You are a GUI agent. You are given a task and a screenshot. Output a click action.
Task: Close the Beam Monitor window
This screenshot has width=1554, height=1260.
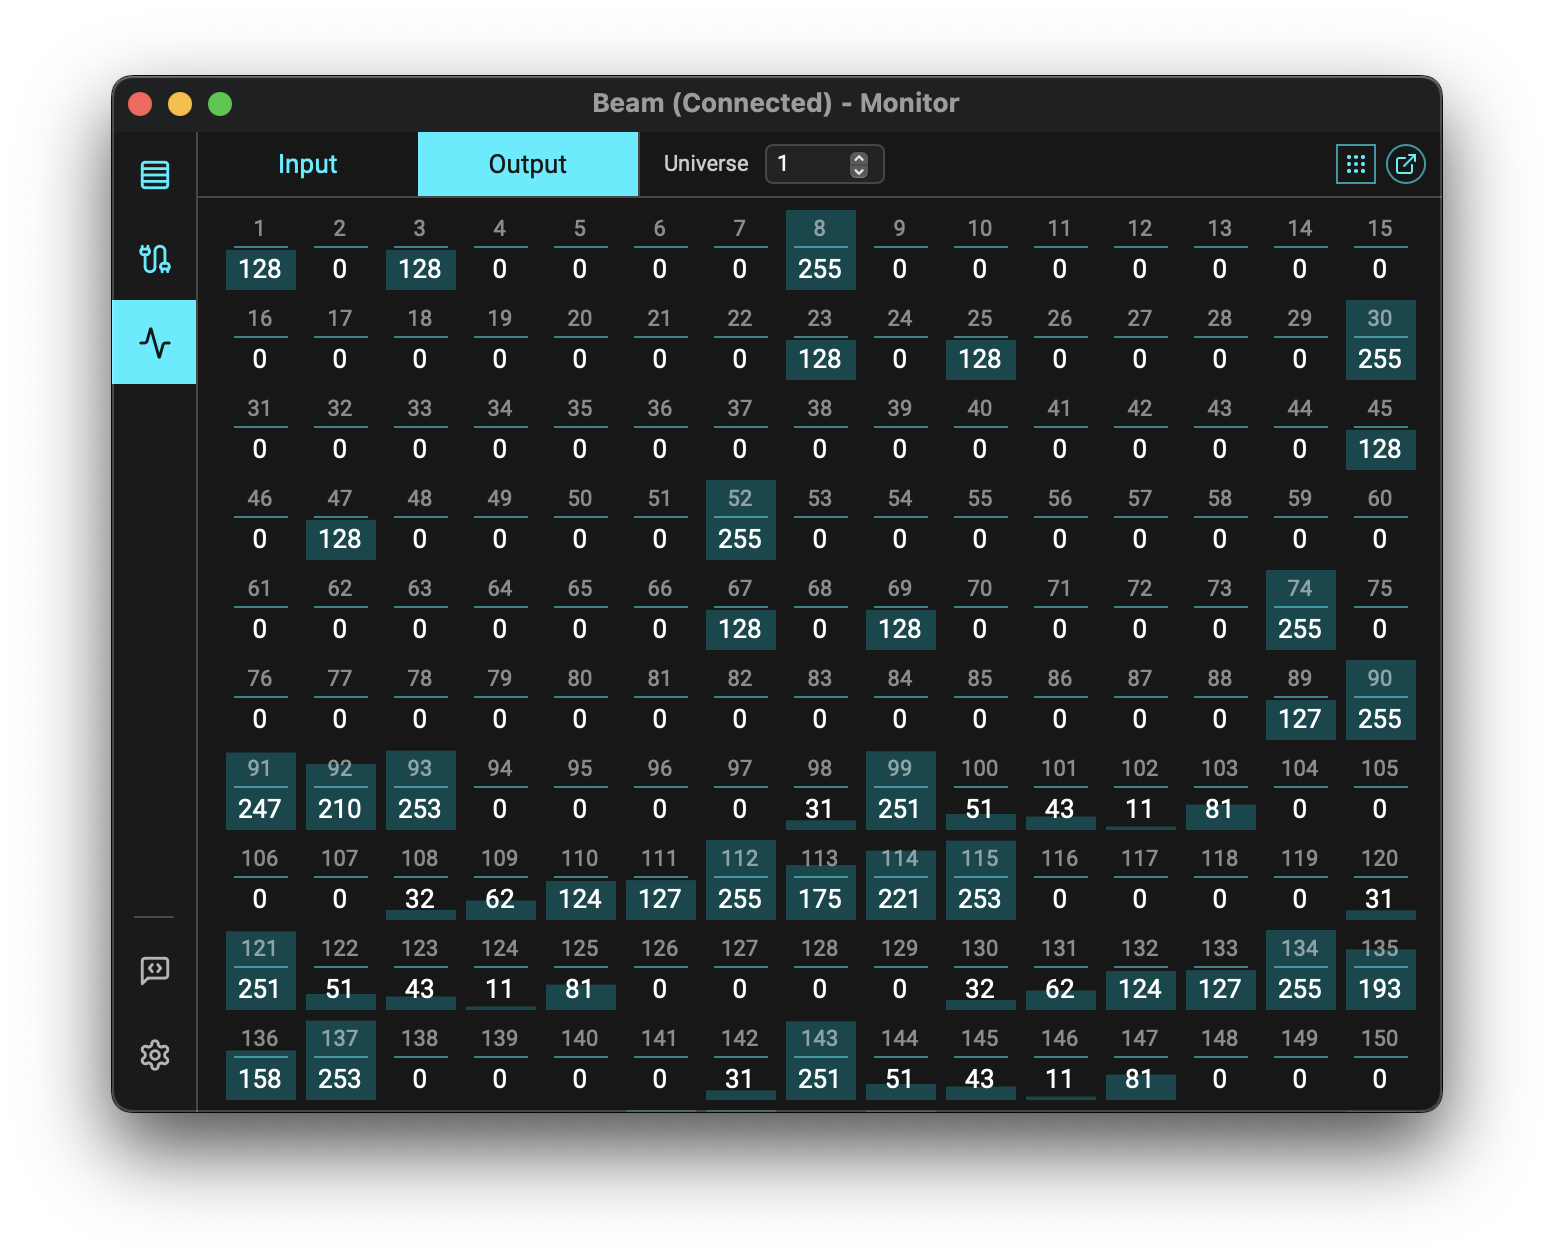point(140,104)
